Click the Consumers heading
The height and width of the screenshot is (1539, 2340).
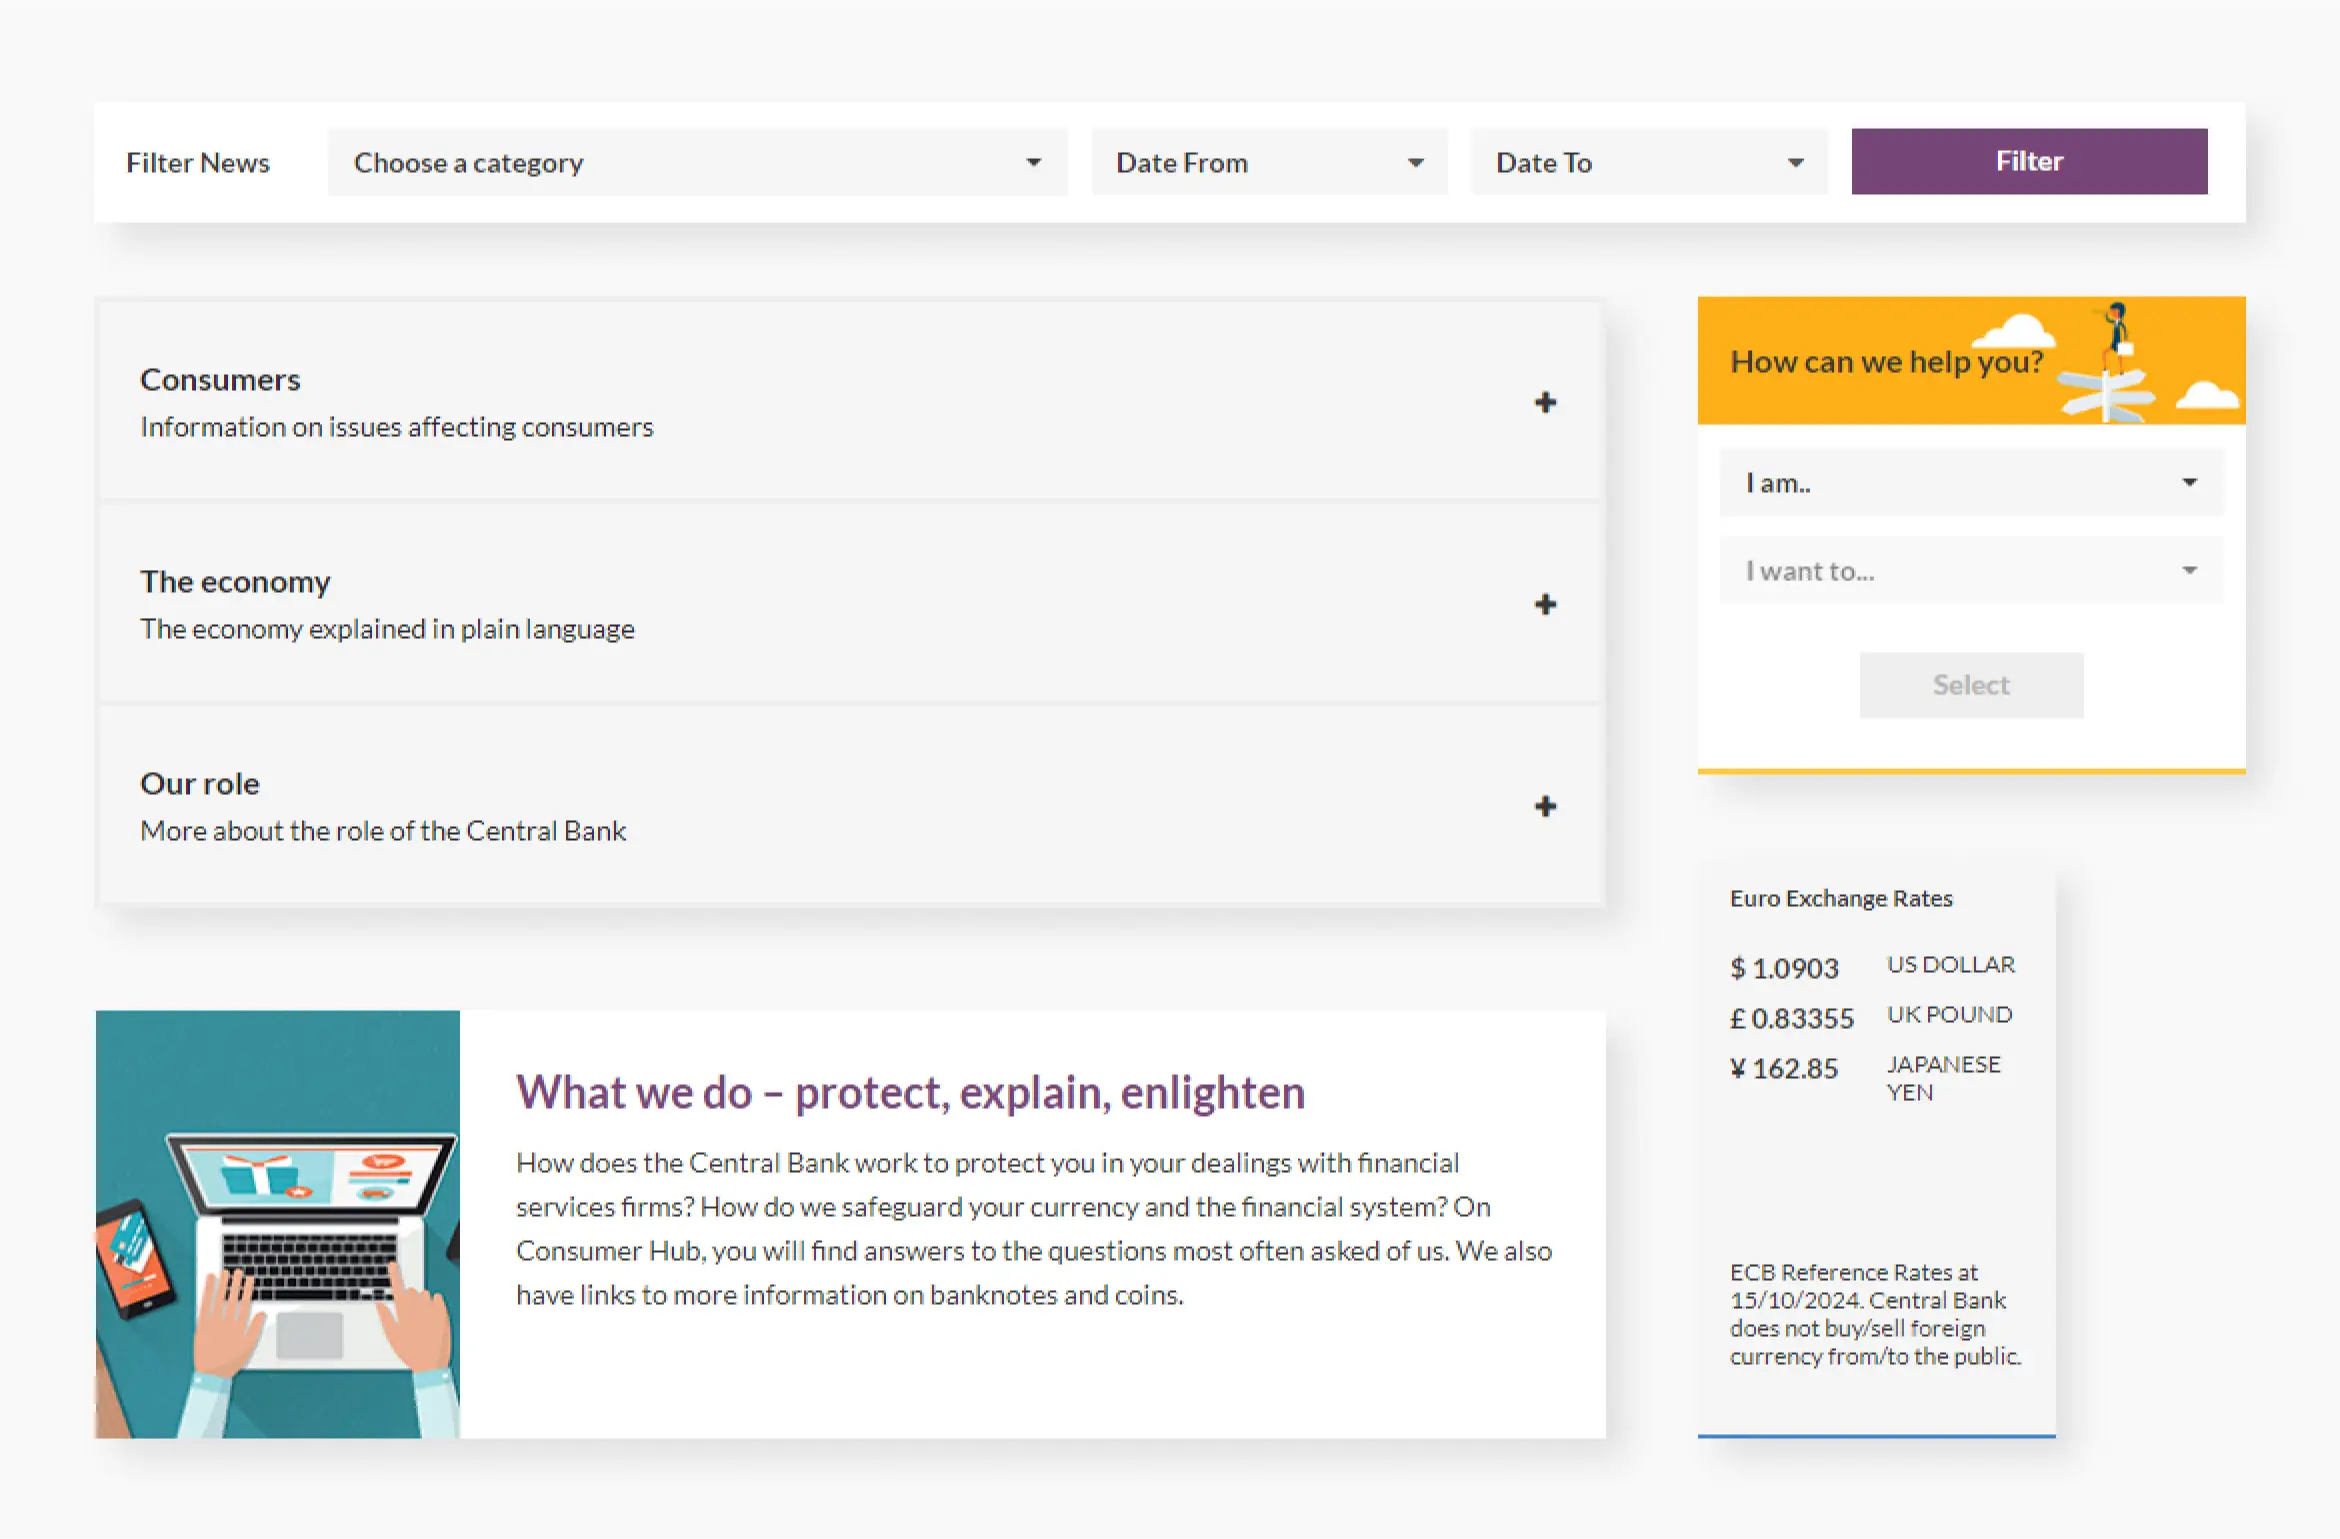220,380
